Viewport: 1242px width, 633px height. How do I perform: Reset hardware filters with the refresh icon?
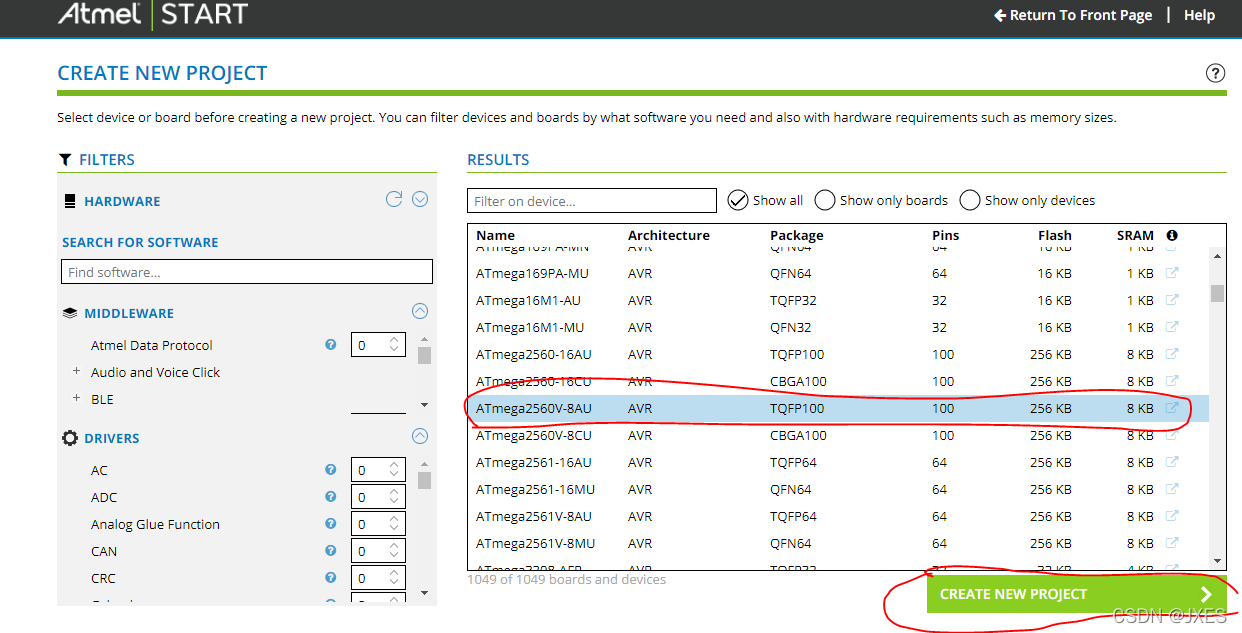click(x=394, y=199)
